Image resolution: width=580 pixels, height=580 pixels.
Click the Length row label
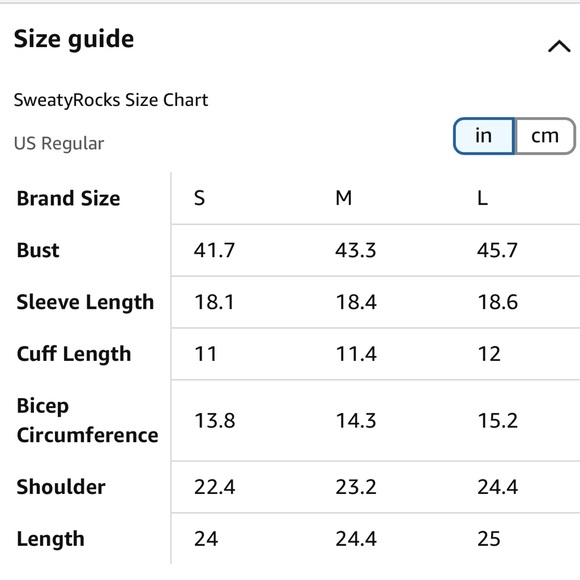point(51,539)
